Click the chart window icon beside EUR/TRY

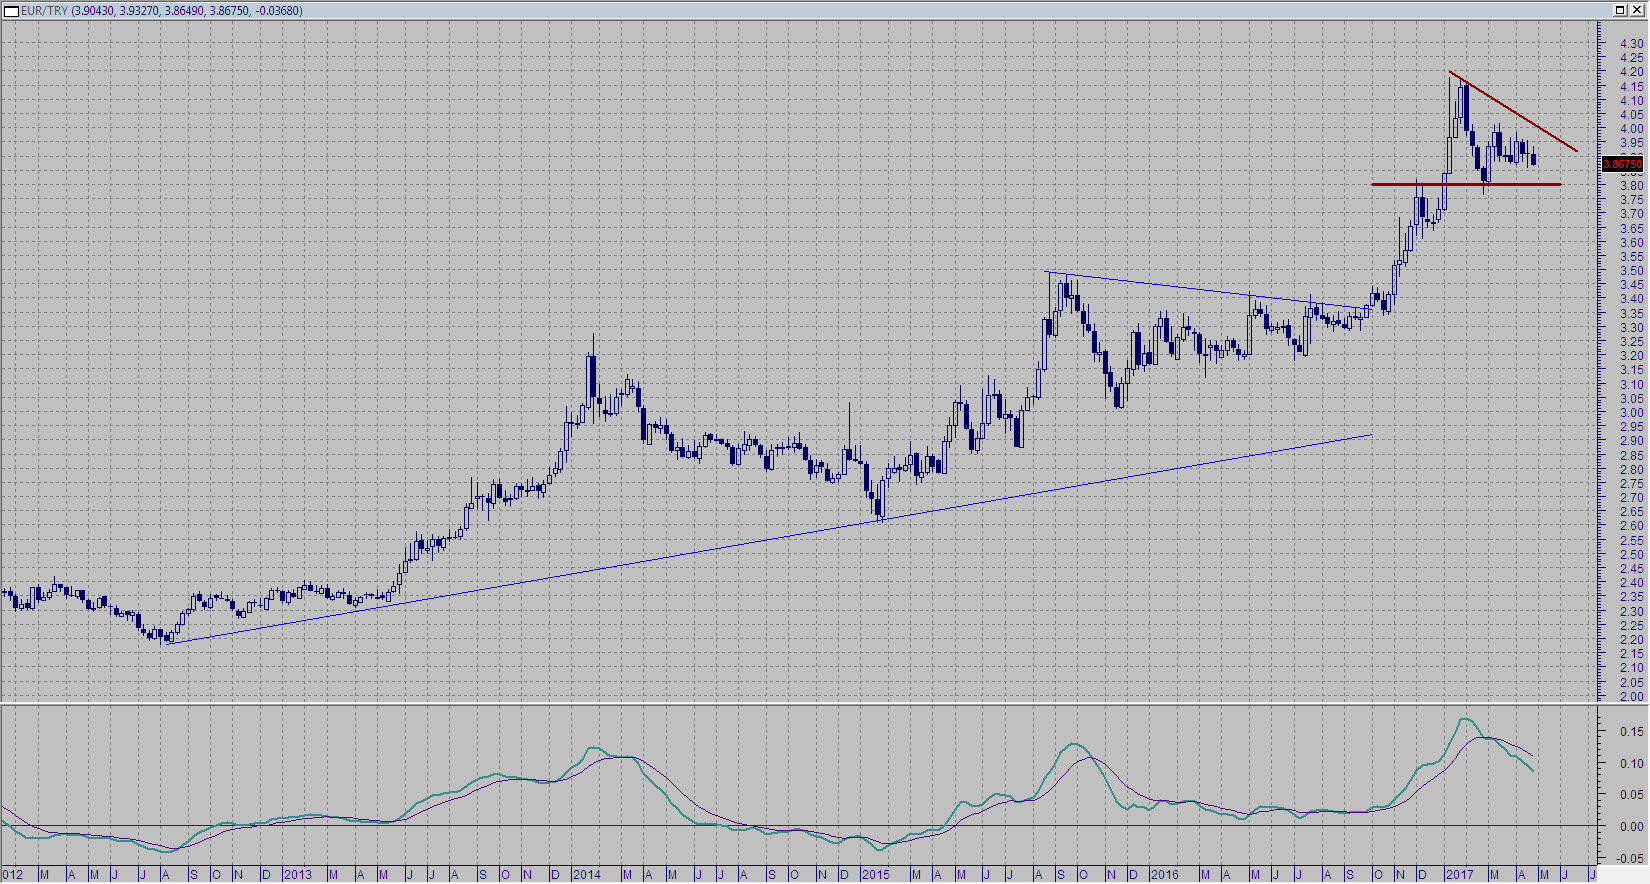click(11, 11)
